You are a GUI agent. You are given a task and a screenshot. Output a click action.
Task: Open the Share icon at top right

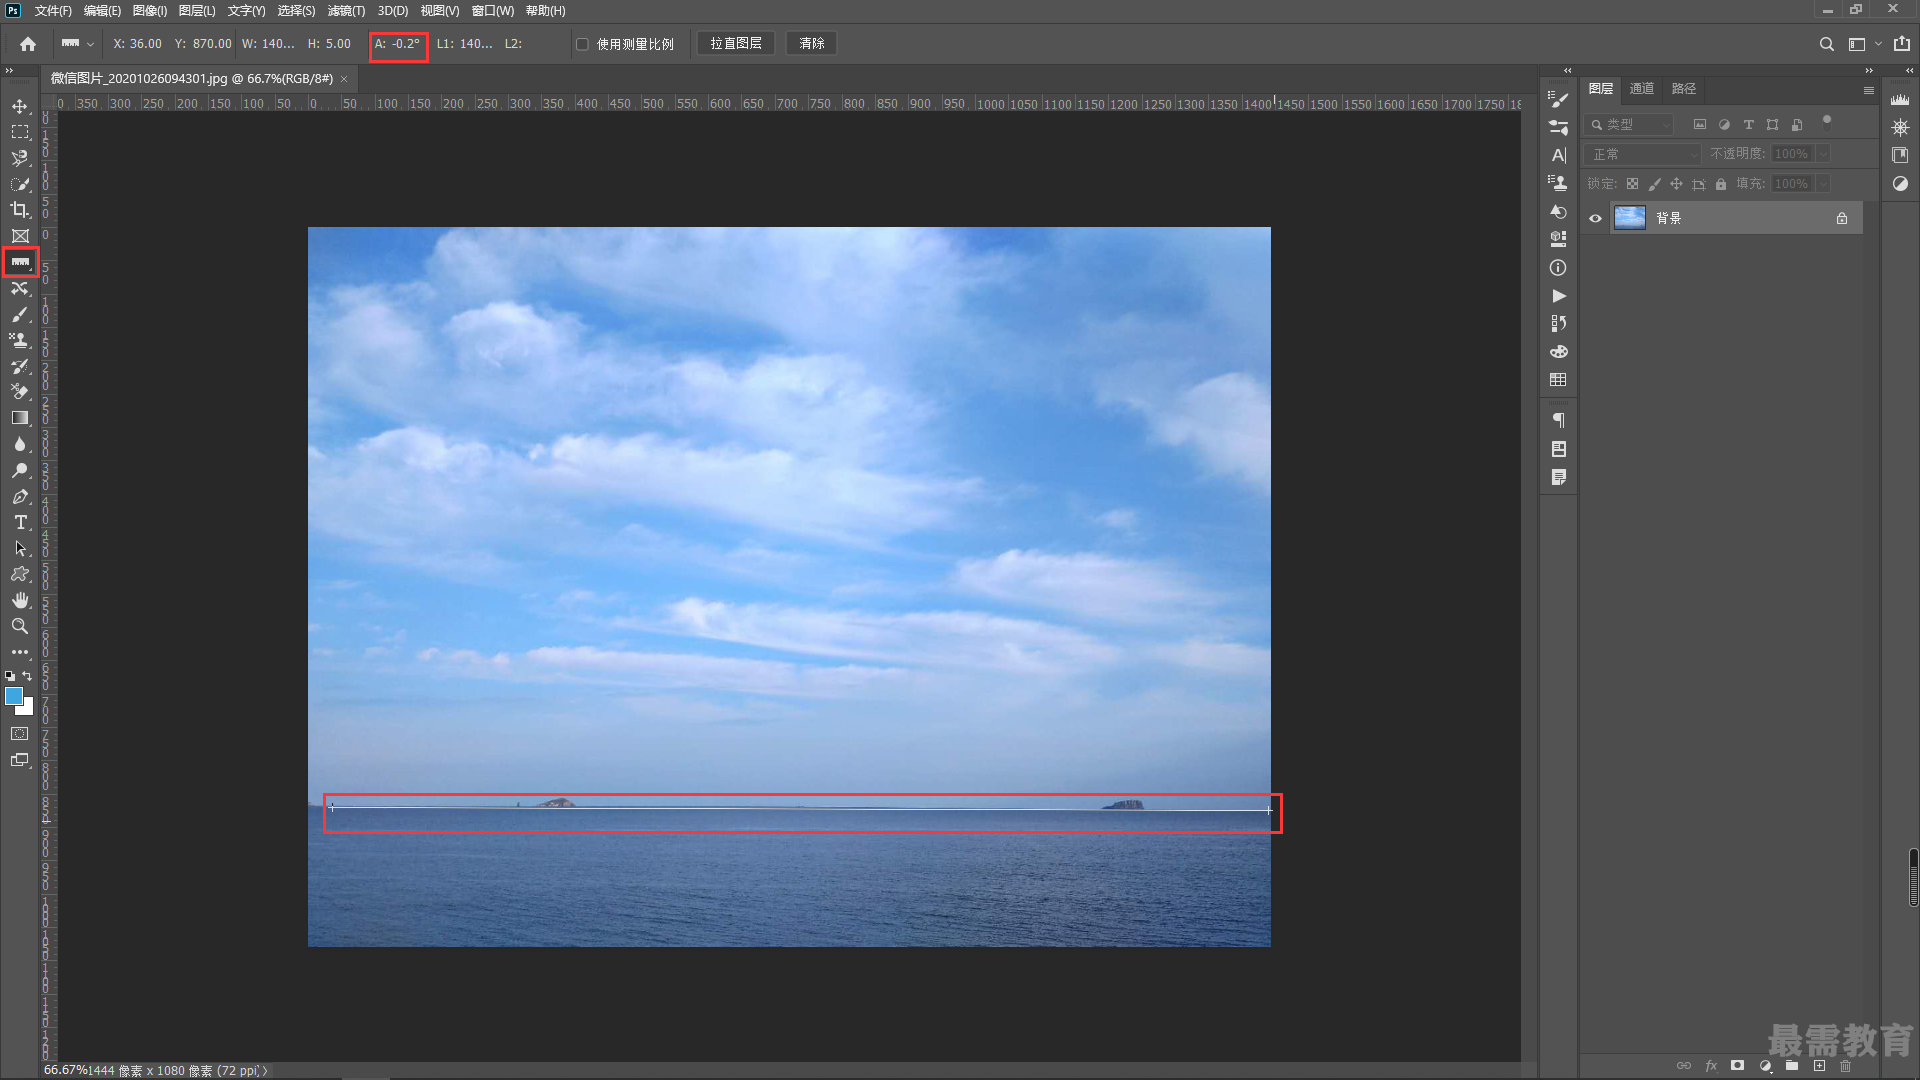1901,43
